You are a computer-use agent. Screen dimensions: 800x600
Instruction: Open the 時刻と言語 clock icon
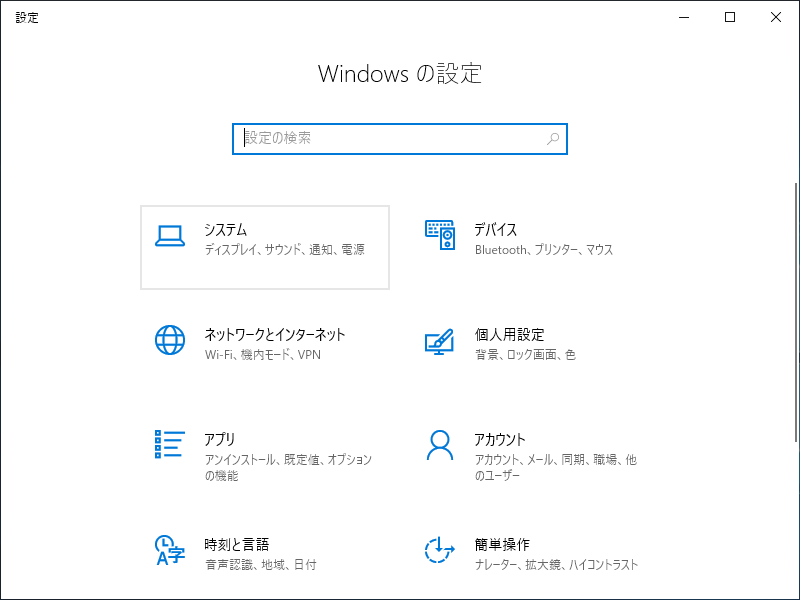170,550
